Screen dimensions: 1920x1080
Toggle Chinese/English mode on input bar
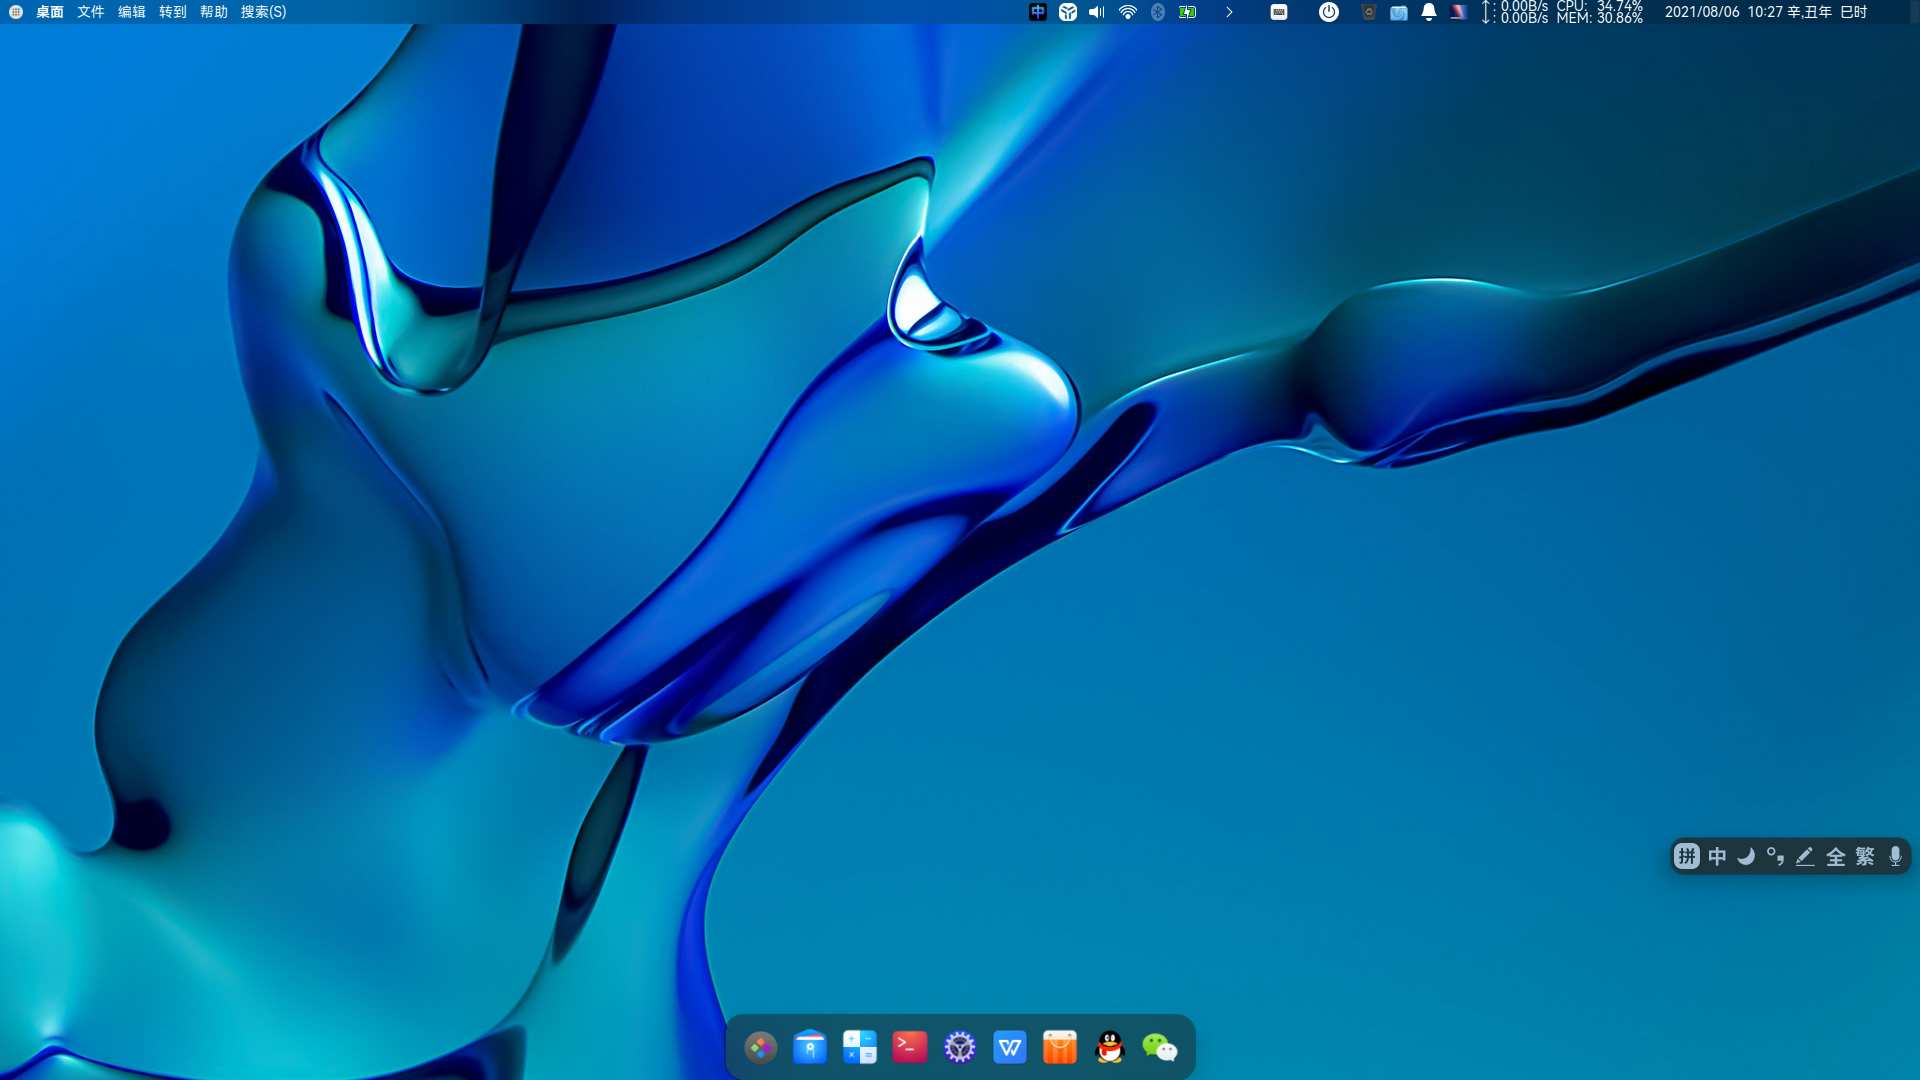pyautogui.click(x=1717, y=857)
